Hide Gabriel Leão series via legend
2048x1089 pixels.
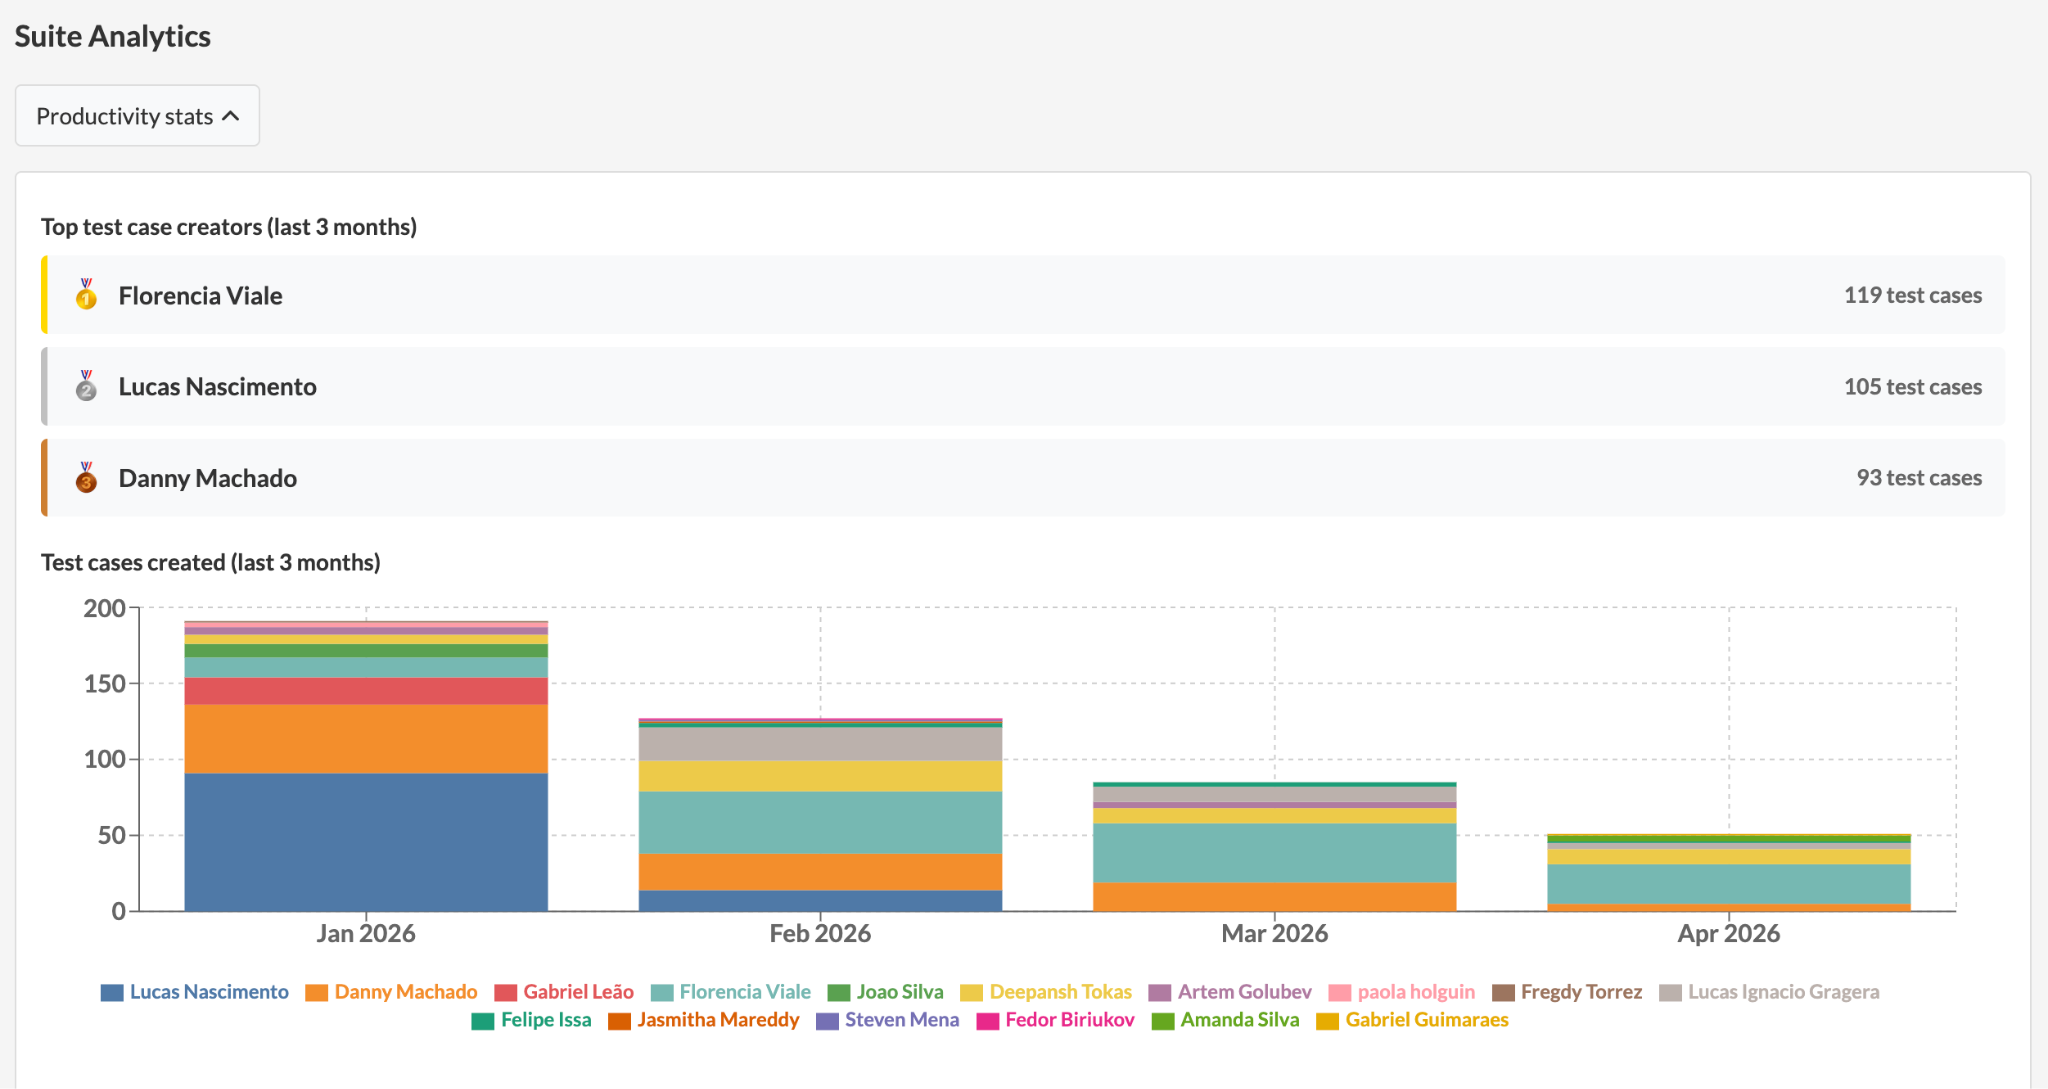coord(578,992)
